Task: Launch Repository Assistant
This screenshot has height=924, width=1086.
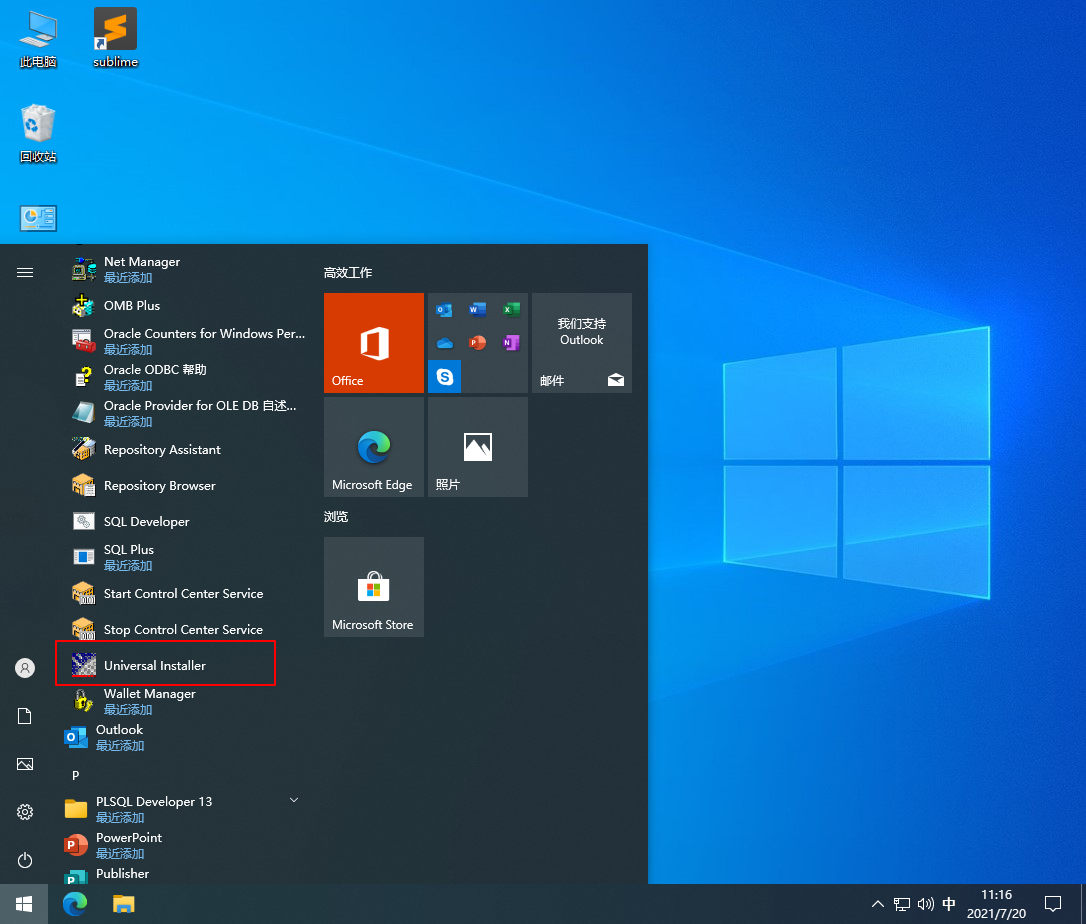Action: (183, 450)
